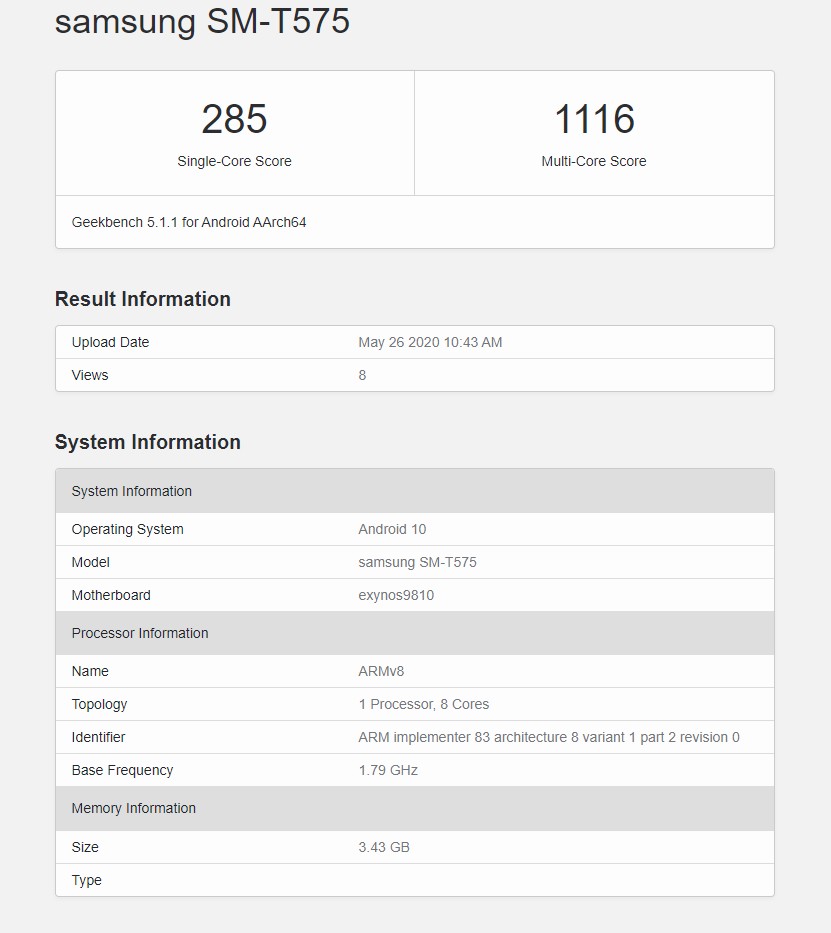Select the multi-core score value 1116
The image size is (831, 933).
pos(594,119)
